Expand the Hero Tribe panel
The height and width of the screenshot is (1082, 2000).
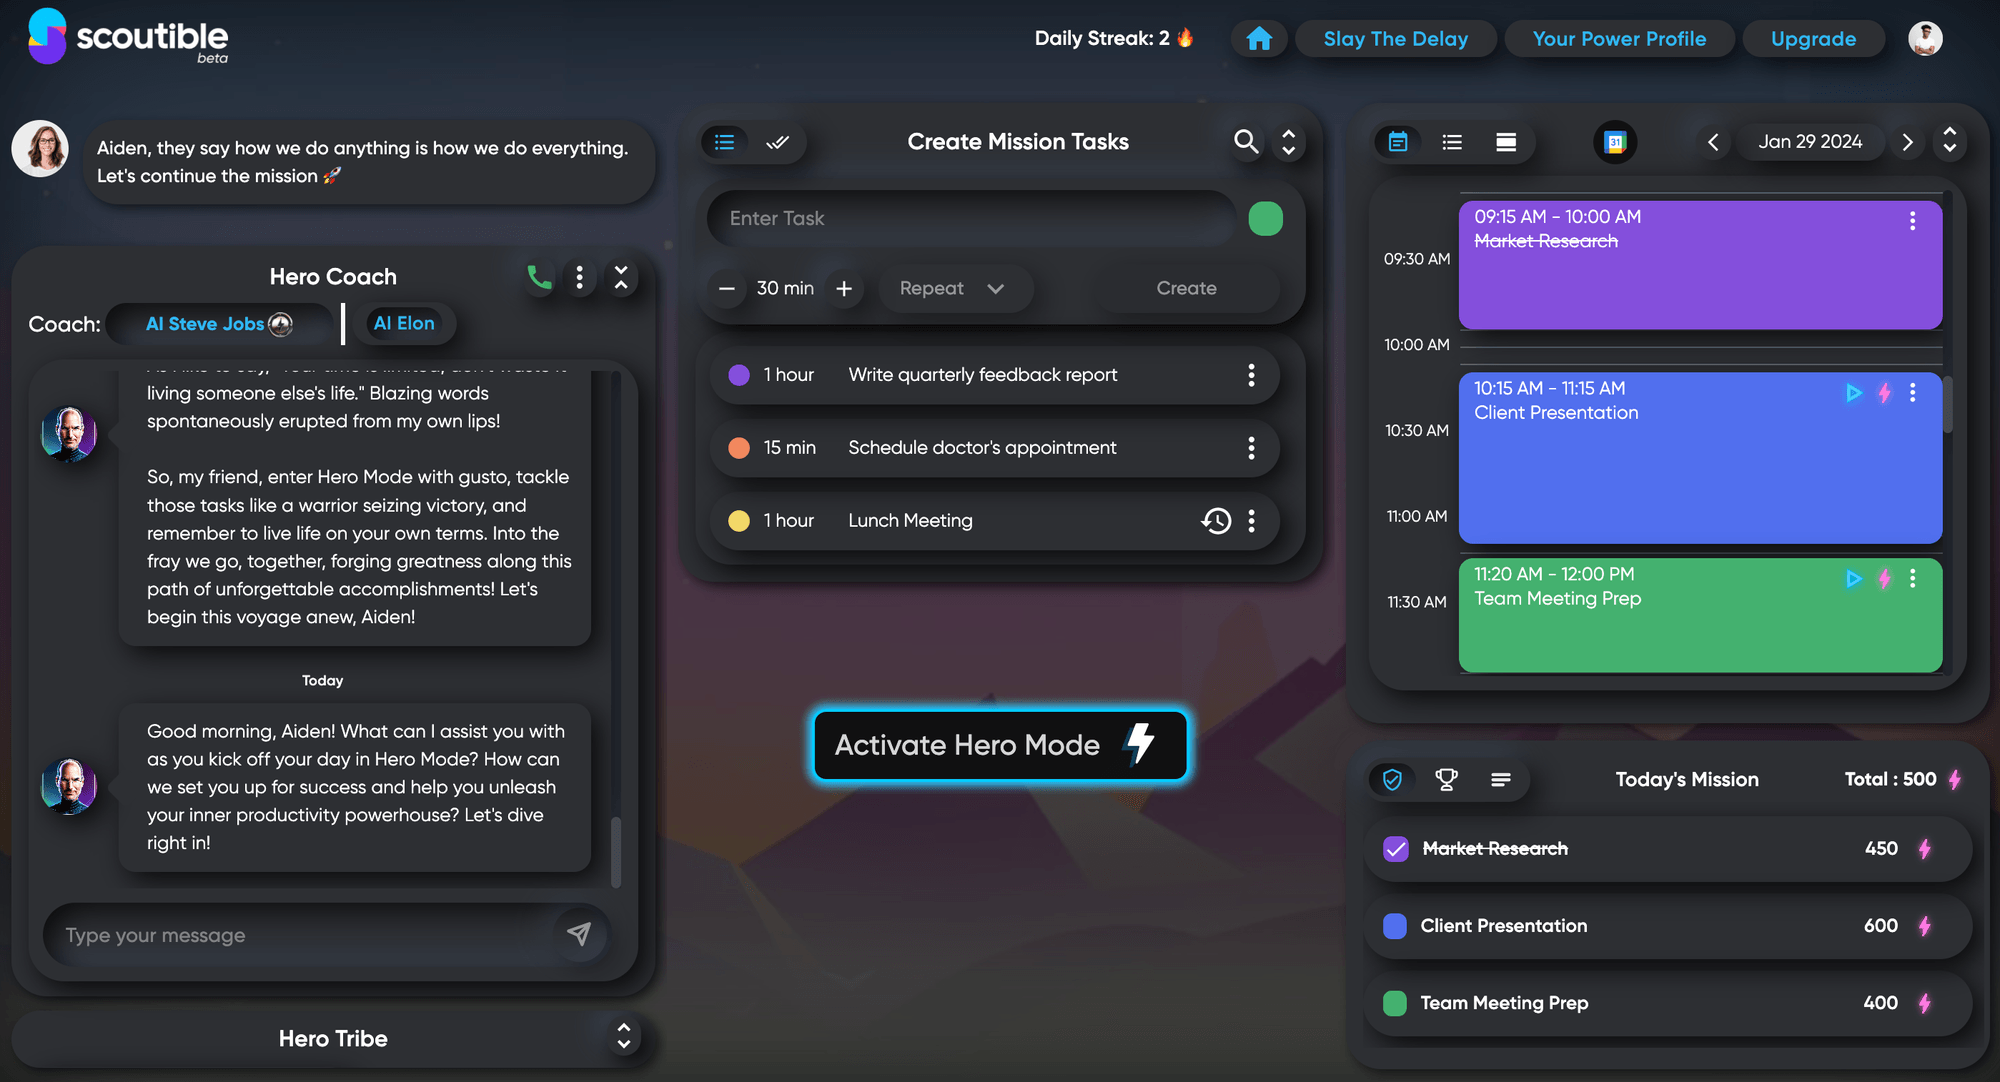coord(623,1037)
